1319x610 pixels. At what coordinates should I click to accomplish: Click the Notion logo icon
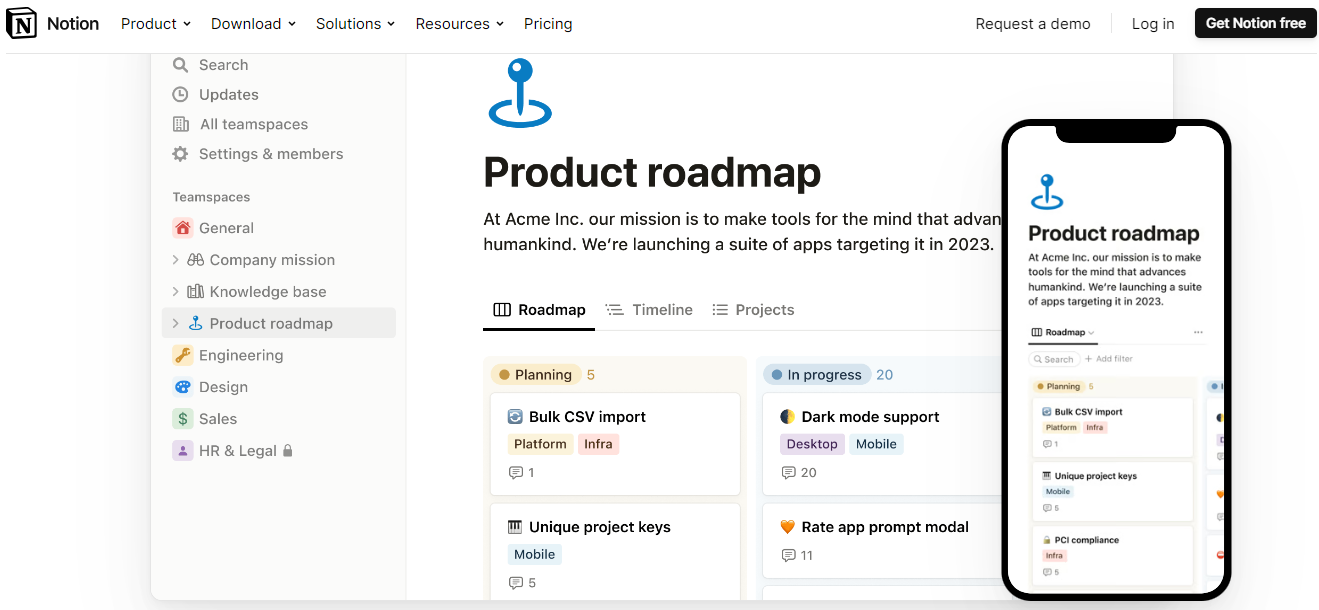click(21, 23)
